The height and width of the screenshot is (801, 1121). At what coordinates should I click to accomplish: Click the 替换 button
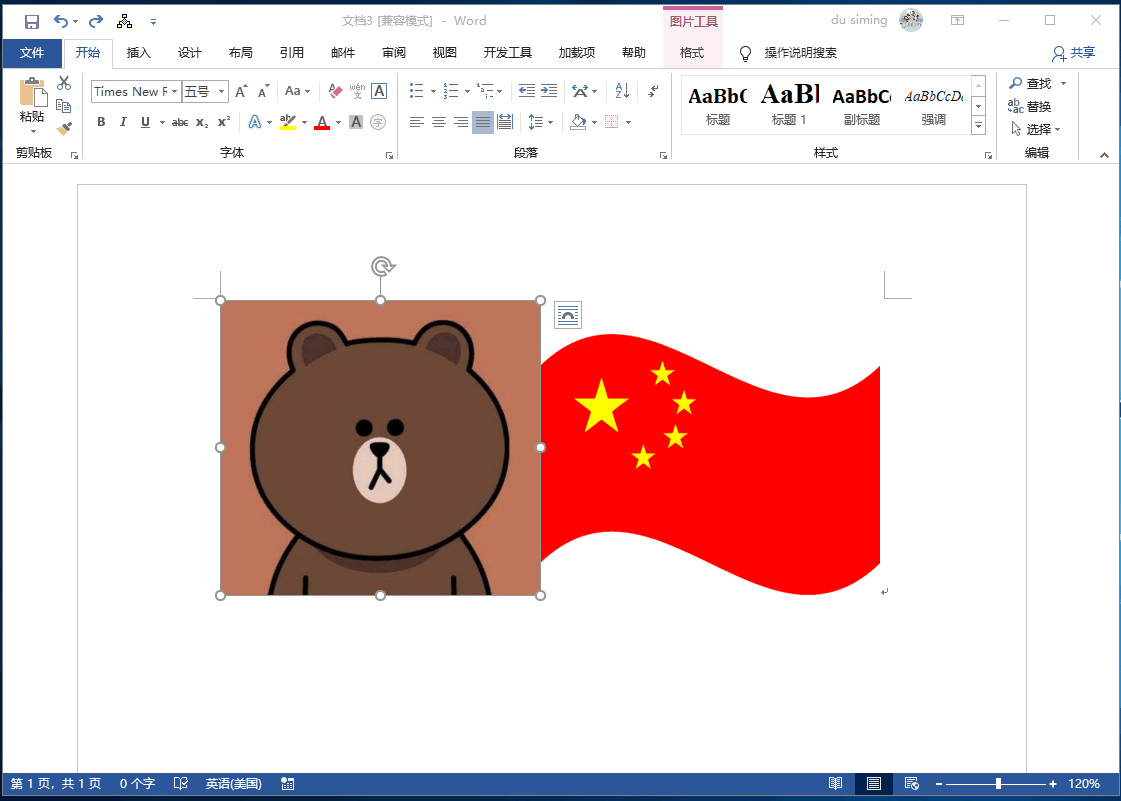(x=1029, y=107)
